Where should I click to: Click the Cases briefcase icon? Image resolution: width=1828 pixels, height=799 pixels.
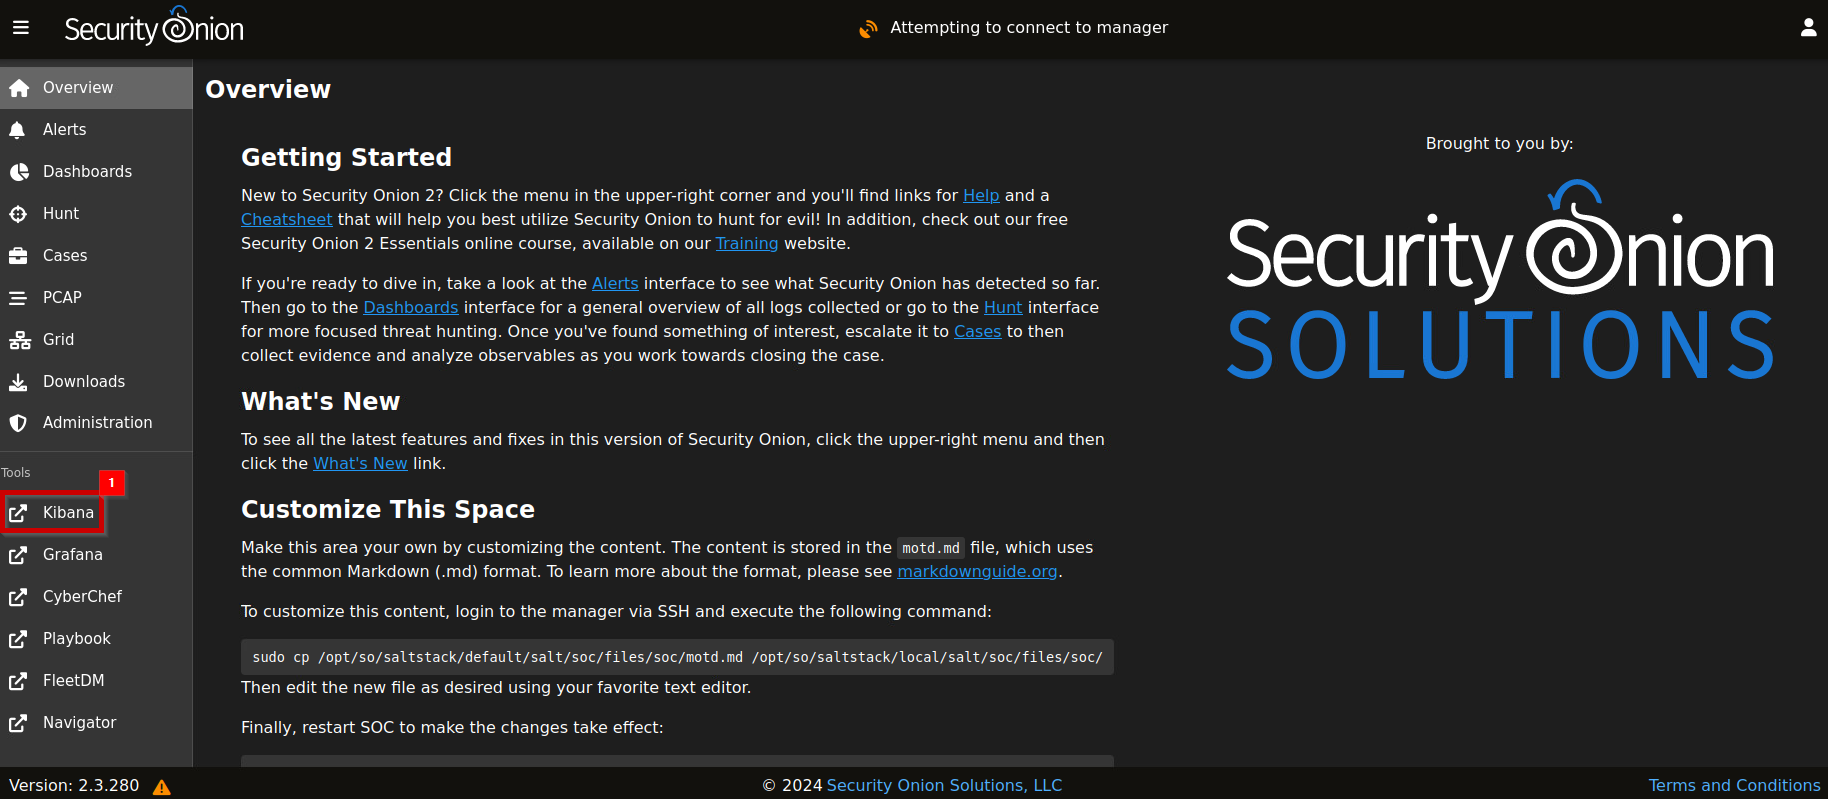[x=18, y=256]
